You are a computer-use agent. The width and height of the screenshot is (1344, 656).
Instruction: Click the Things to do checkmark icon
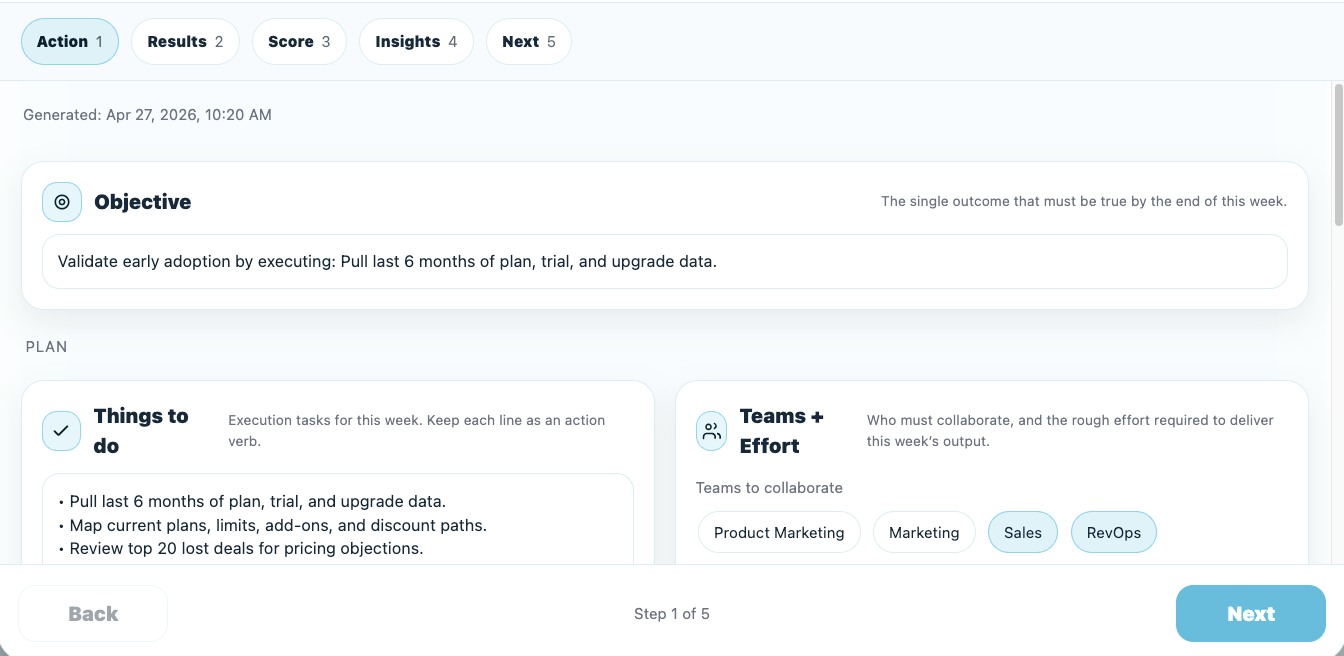[x=62, y=431]
